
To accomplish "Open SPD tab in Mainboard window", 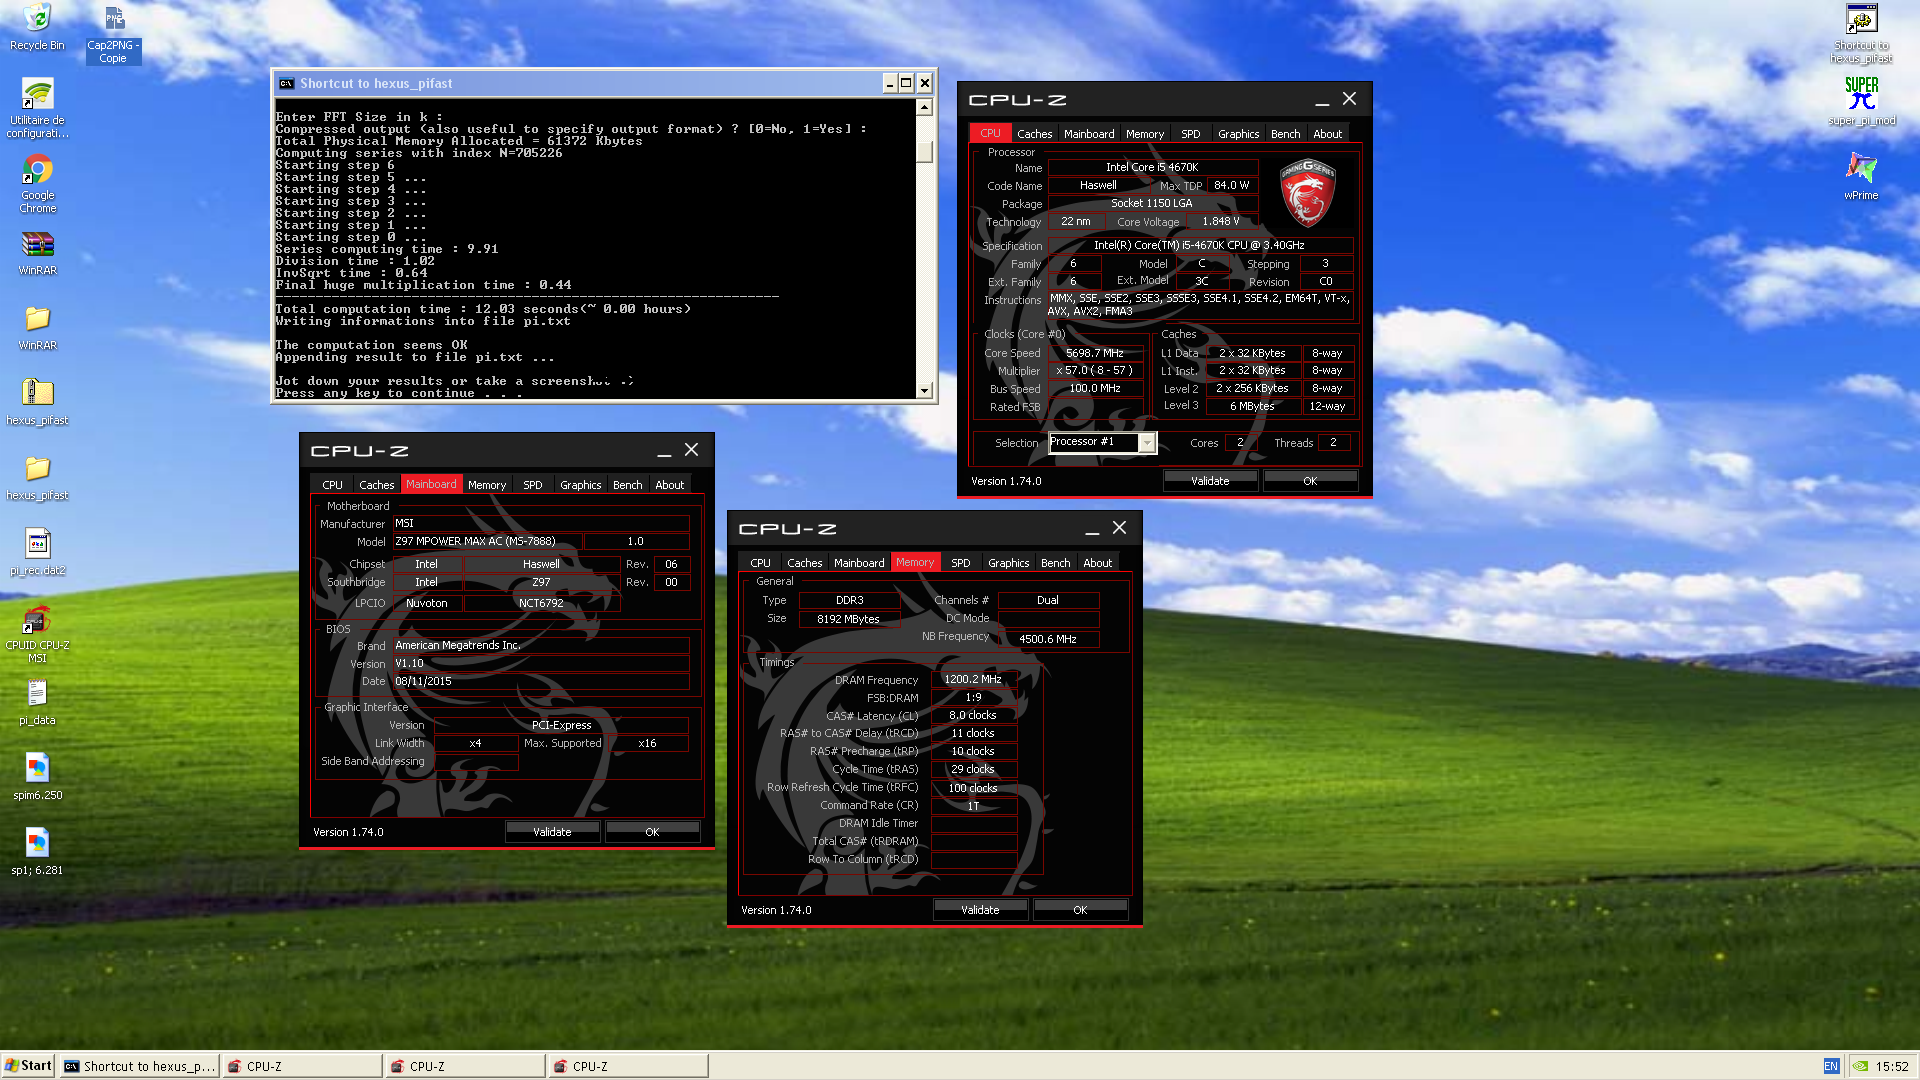I will pos(533,485).
